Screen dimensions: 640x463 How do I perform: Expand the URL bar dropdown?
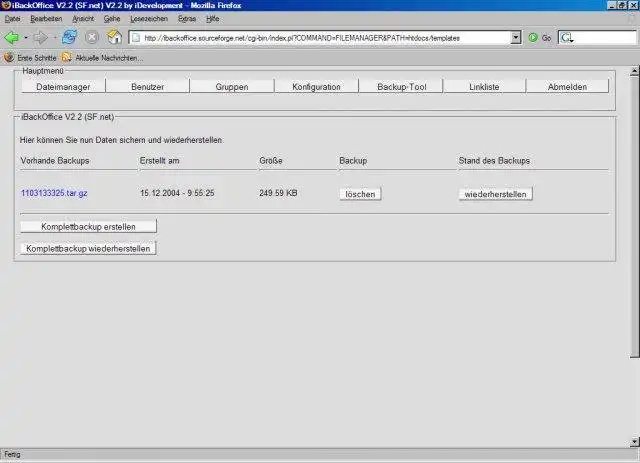click(x=516, y=38)
